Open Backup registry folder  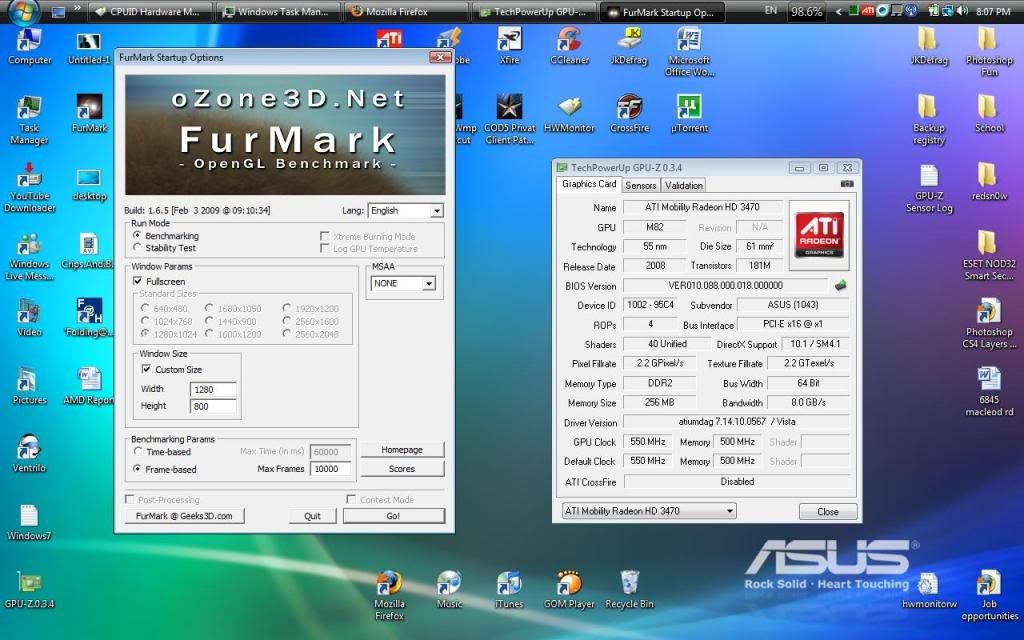point(929,120)
